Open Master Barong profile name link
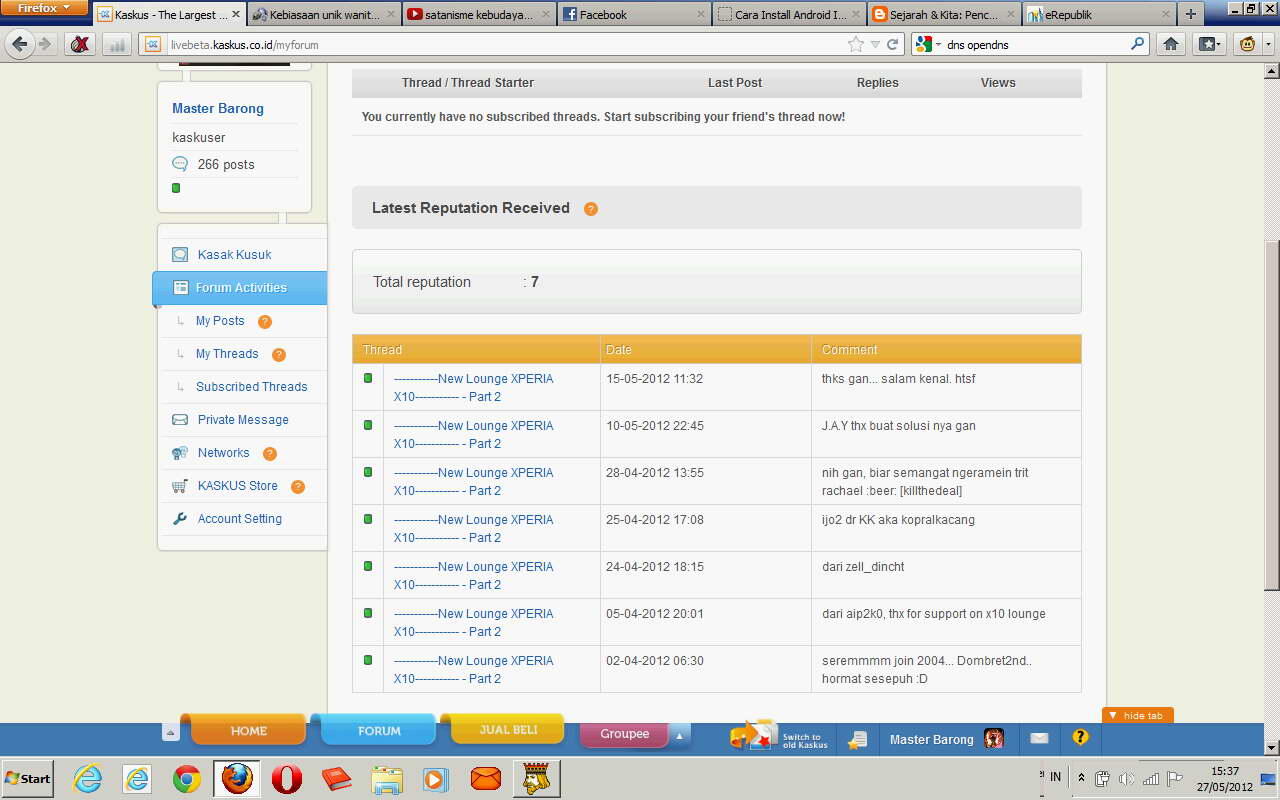This screenshot has width=1280, height=800. pos(218,109)
